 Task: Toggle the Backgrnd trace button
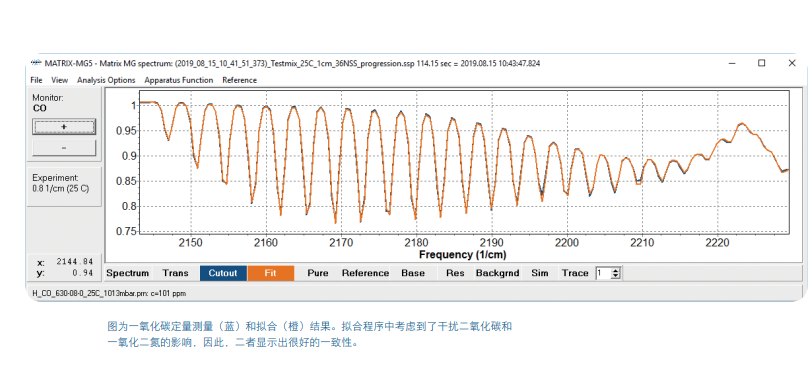coord(497,273)
